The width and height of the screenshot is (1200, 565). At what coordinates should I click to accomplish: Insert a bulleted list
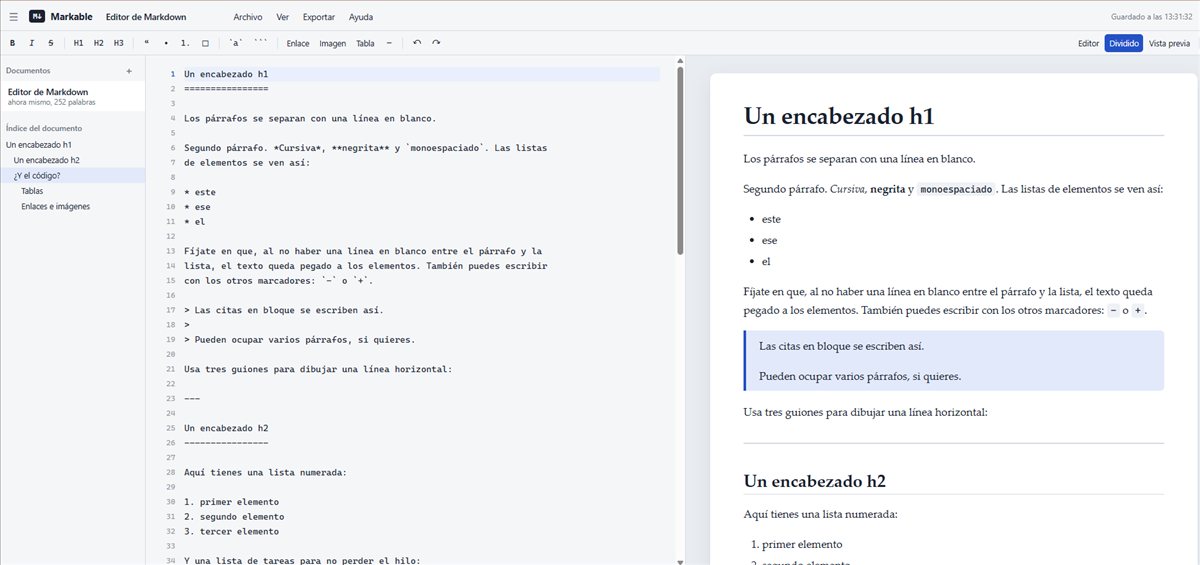pyautogui.click(x=166, y=43)
